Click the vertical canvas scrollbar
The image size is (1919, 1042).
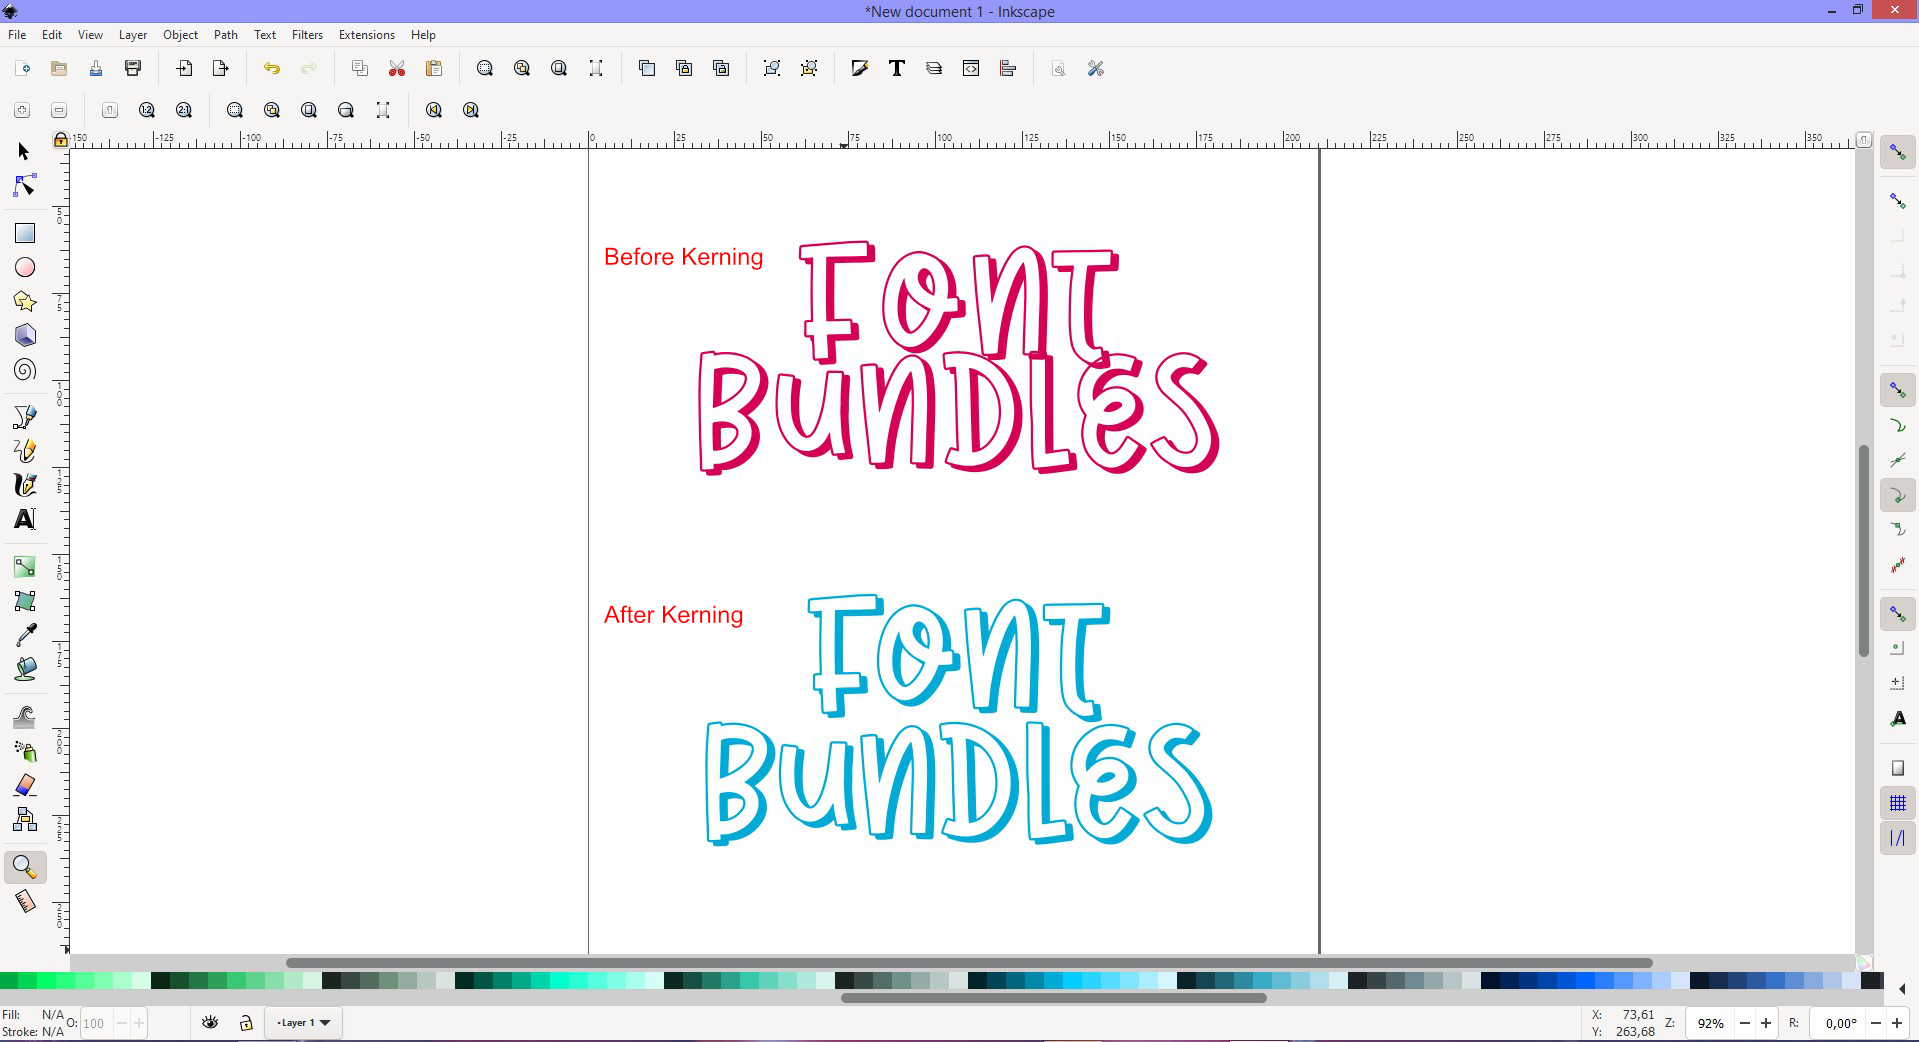tap(1864, 550)
